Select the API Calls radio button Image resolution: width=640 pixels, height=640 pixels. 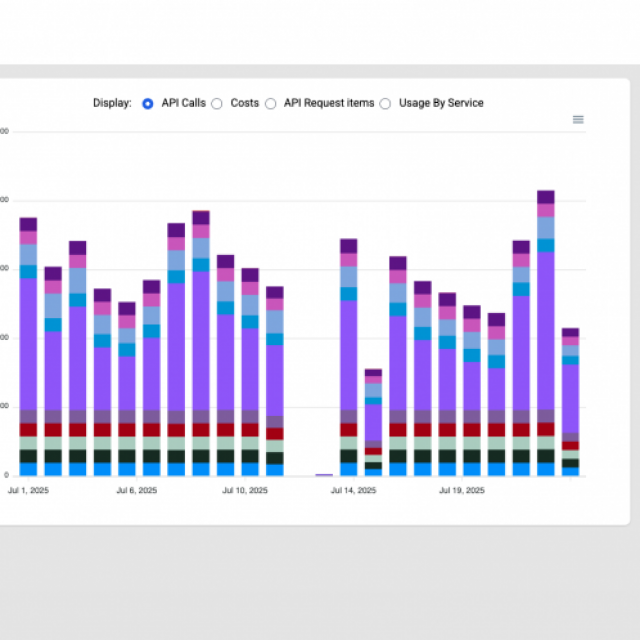click(x=148, y=103)
